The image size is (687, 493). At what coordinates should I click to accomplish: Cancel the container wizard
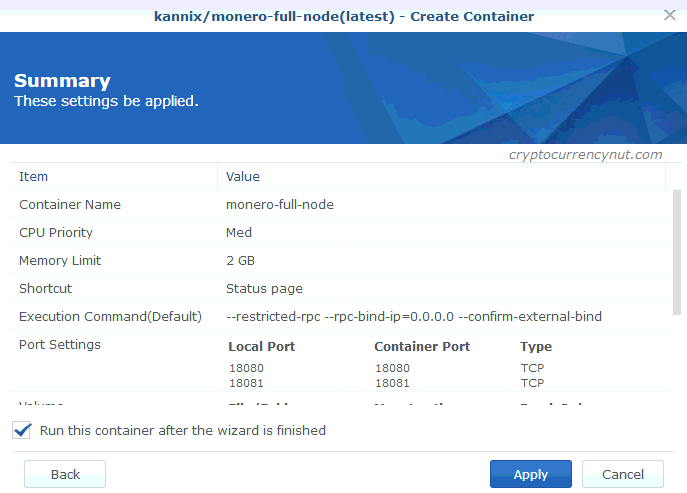point(623,474)
